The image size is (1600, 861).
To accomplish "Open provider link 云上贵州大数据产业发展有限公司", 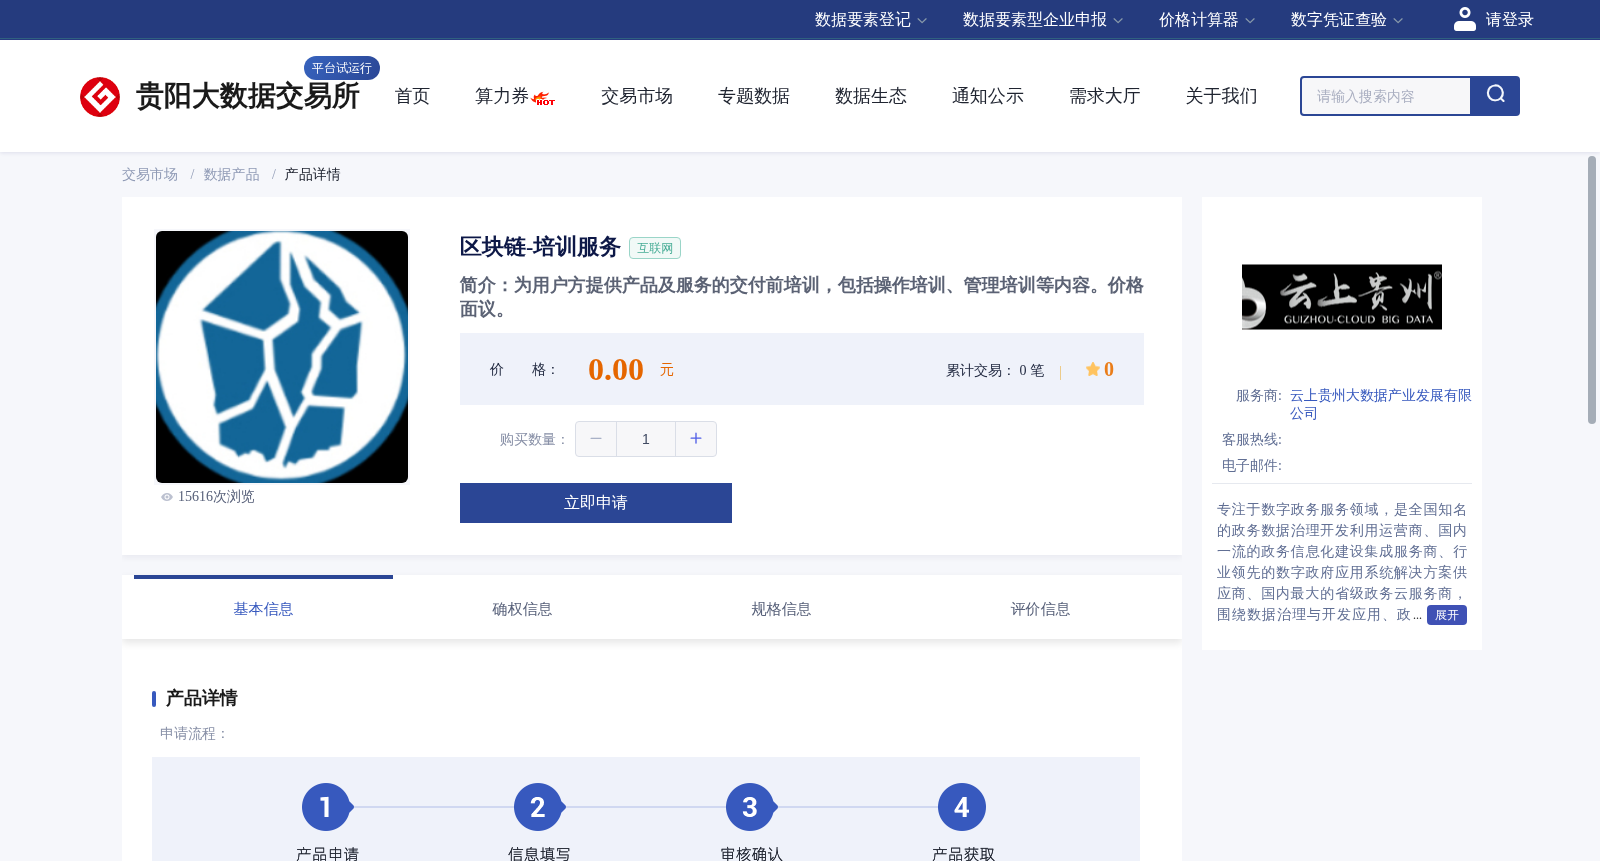I will pyautogui.click(x=1380, y=404).
